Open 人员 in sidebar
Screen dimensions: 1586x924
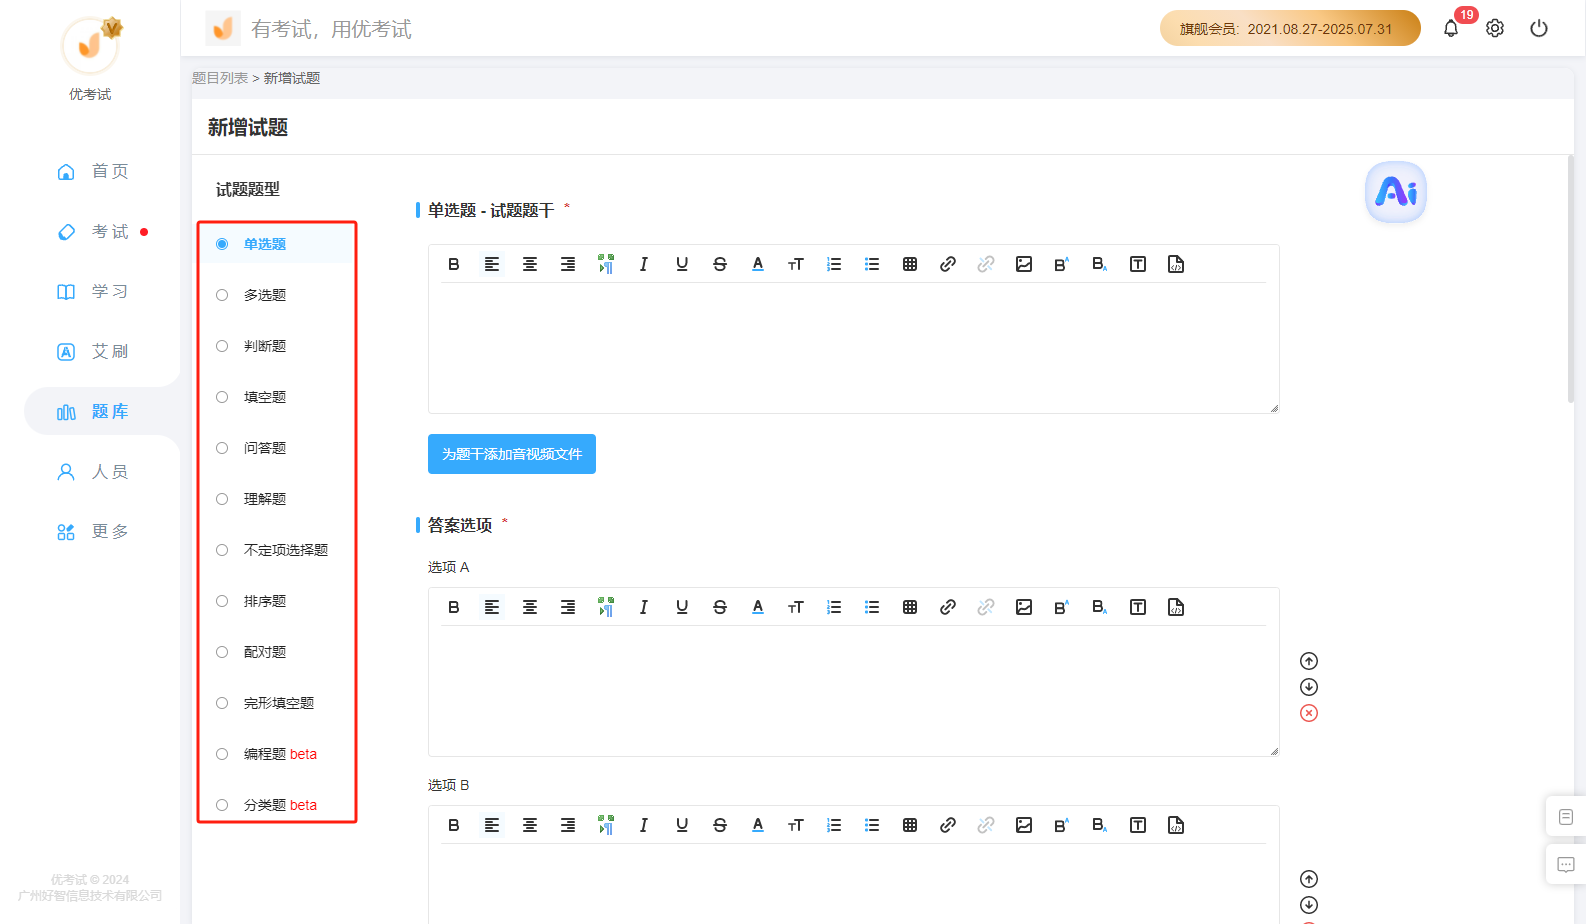[92, 471]
